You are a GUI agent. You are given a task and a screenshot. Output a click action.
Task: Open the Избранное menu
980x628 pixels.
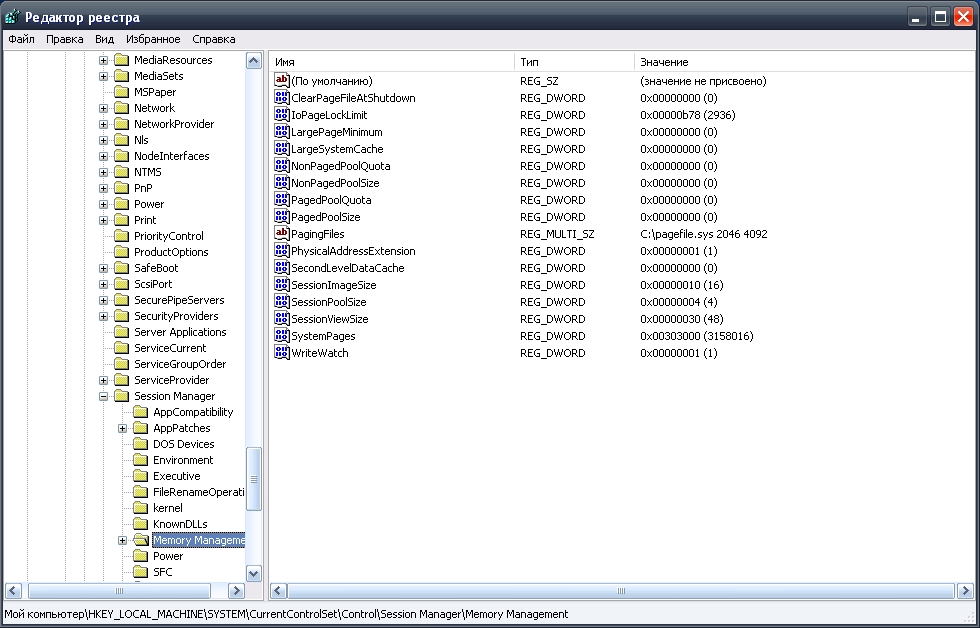point(153,39)
